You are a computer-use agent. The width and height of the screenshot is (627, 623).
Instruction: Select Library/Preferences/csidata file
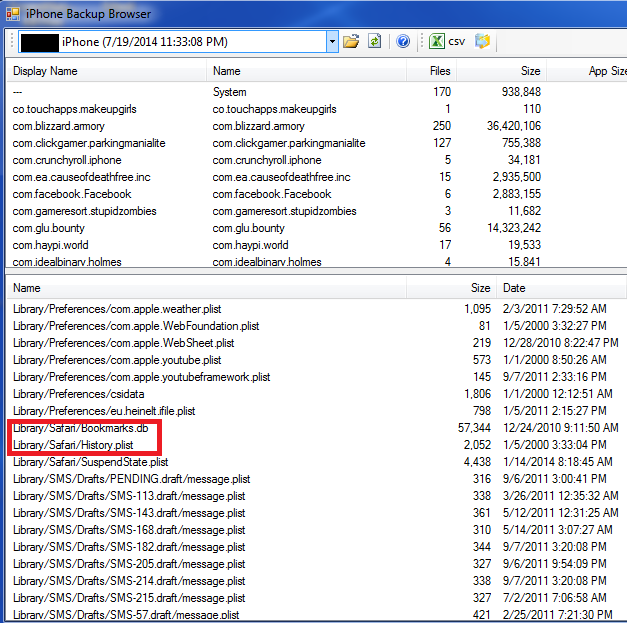pyautogui.click(x=317, y=394)
